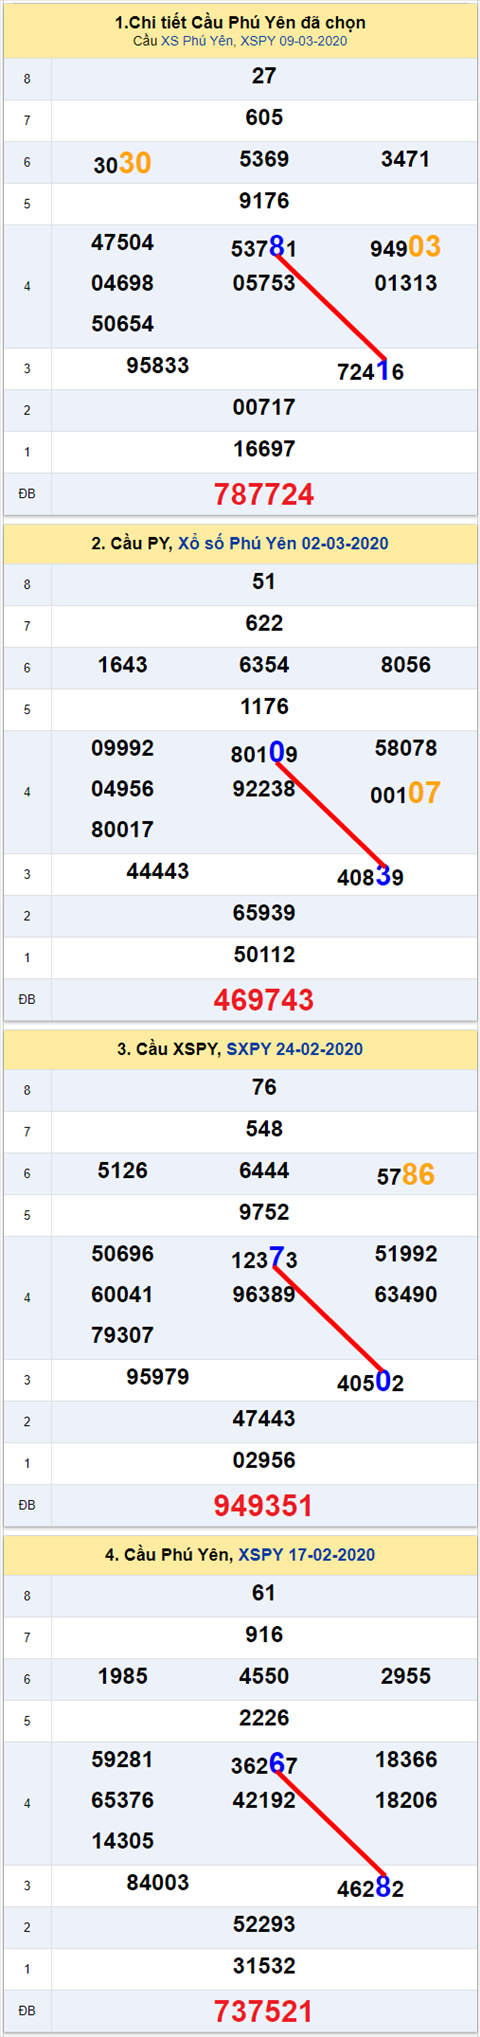This screenshot has height=2037, width=480.
Task: Select the number 1643
Action: pos(122,665)
